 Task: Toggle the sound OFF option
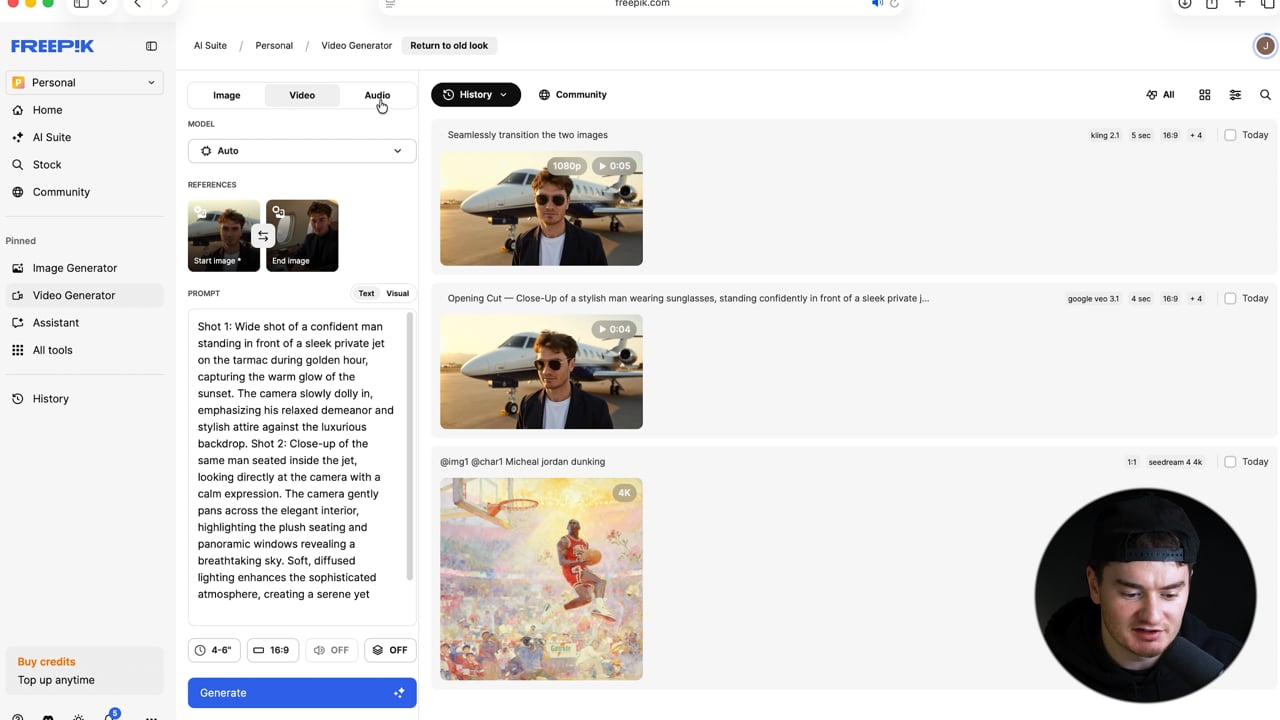pos(331,650)
